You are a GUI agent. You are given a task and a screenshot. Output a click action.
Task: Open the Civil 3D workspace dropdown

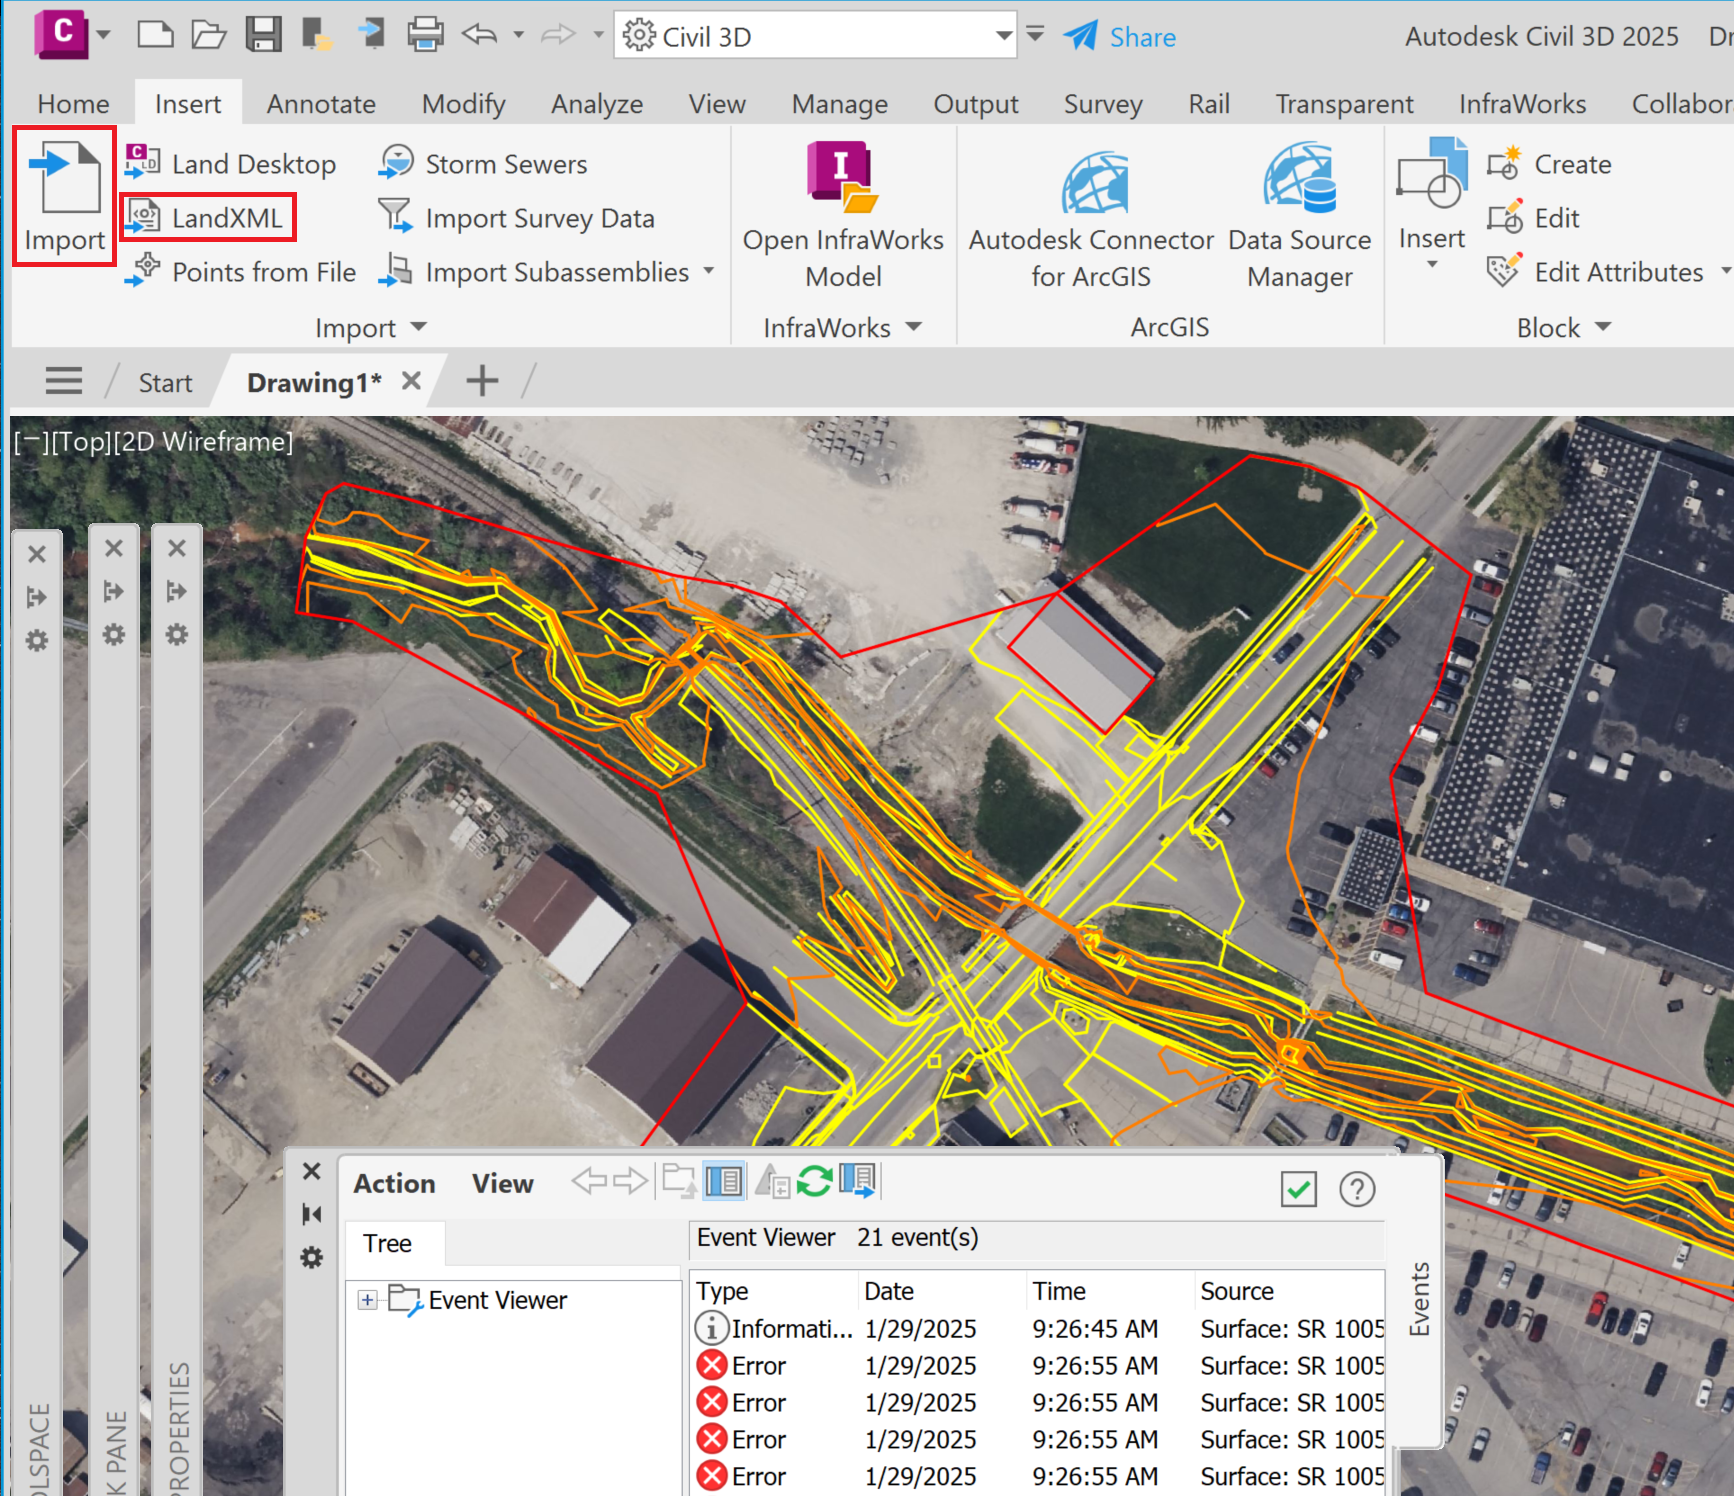click(x=1004, y=34)
